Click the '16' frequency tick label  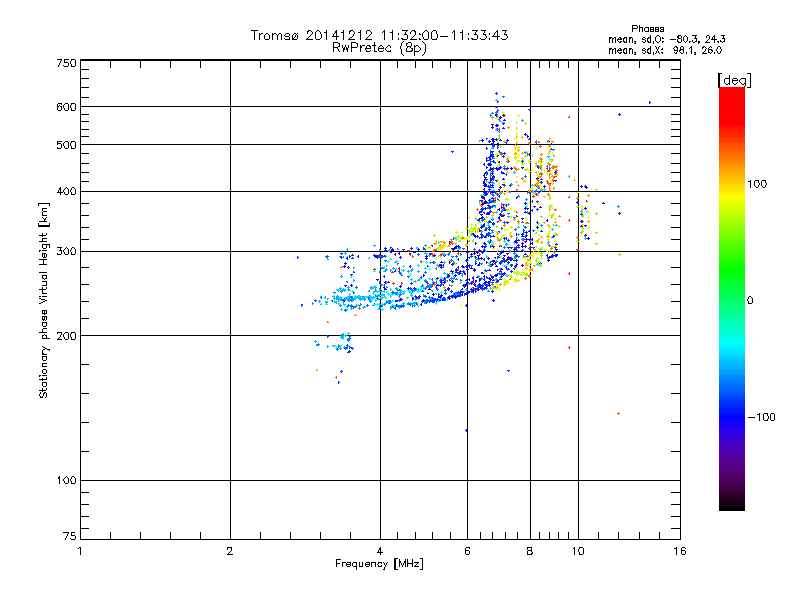[x=680, y=551]
